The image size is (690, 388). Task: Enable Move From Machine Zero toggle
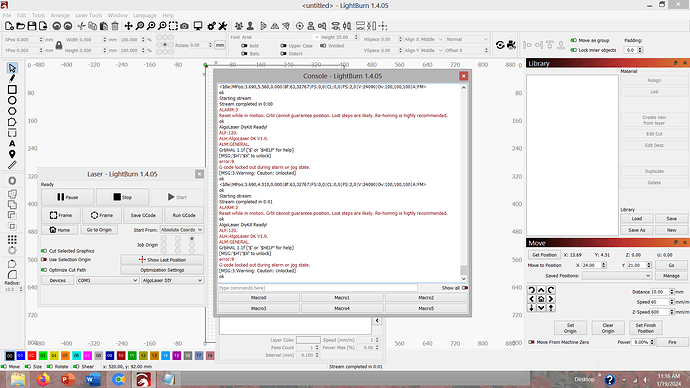point(531,342)
